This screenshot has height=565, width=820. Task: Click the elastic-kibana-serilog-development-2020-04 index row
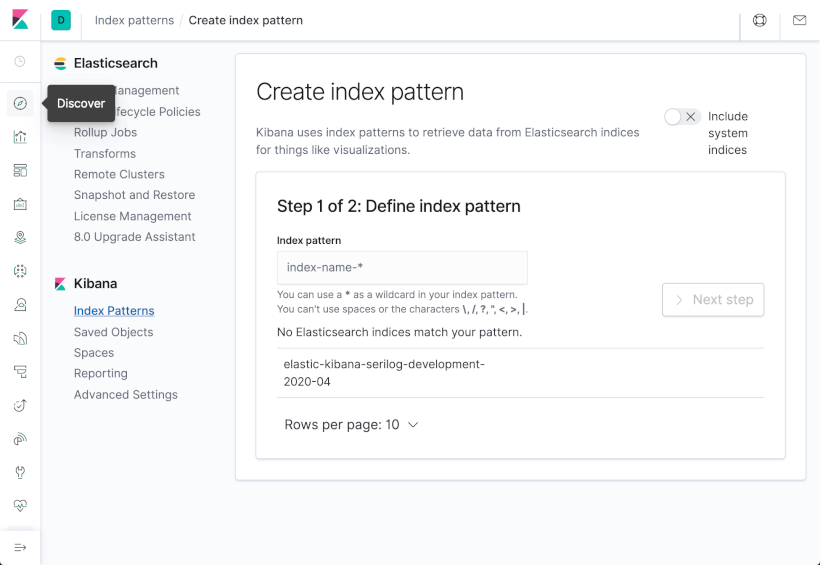(520, 373)
